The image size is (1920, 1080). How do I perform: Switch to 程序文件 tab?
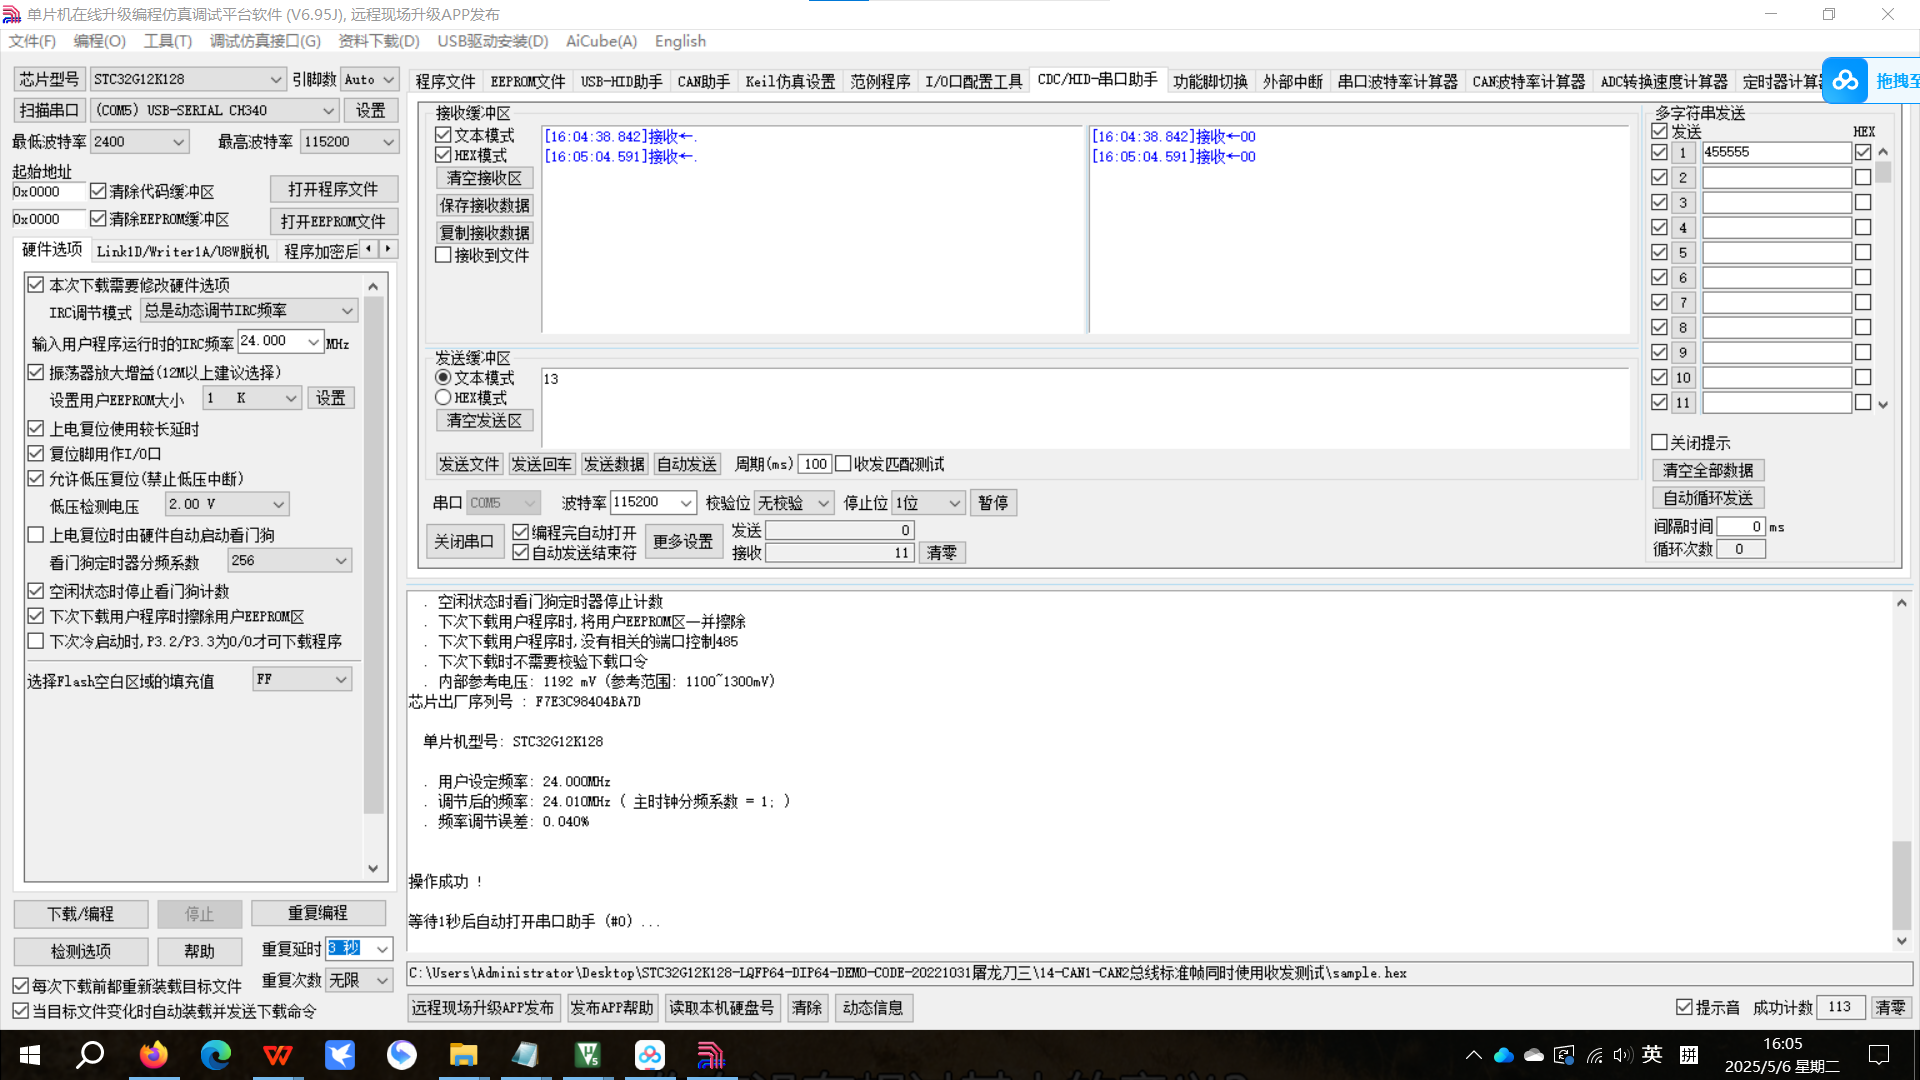click(x=445, y=81)
